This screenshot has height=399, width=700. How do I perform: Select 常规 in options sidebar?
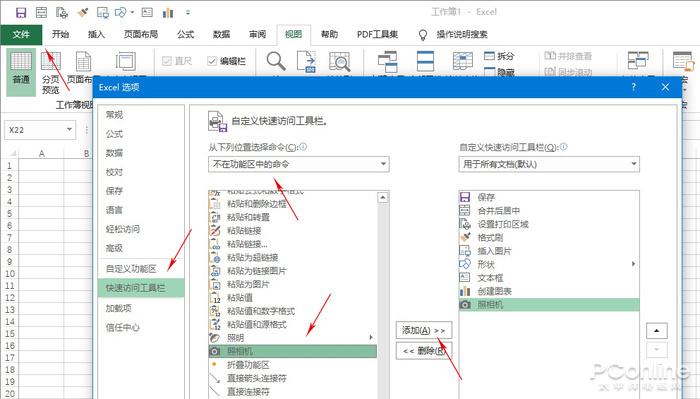coord(141,115)
